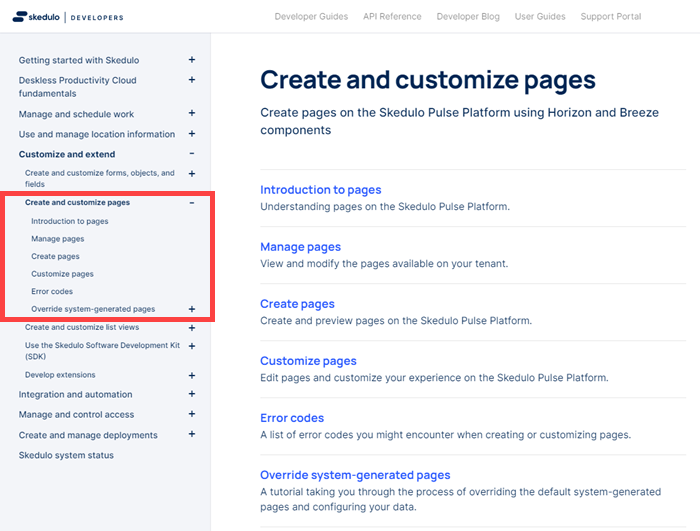Viewport: 700px width, 531px height.
Task: Select Customize pages in the sidebar
Action: pyautogui.click(x=62, y=274)
